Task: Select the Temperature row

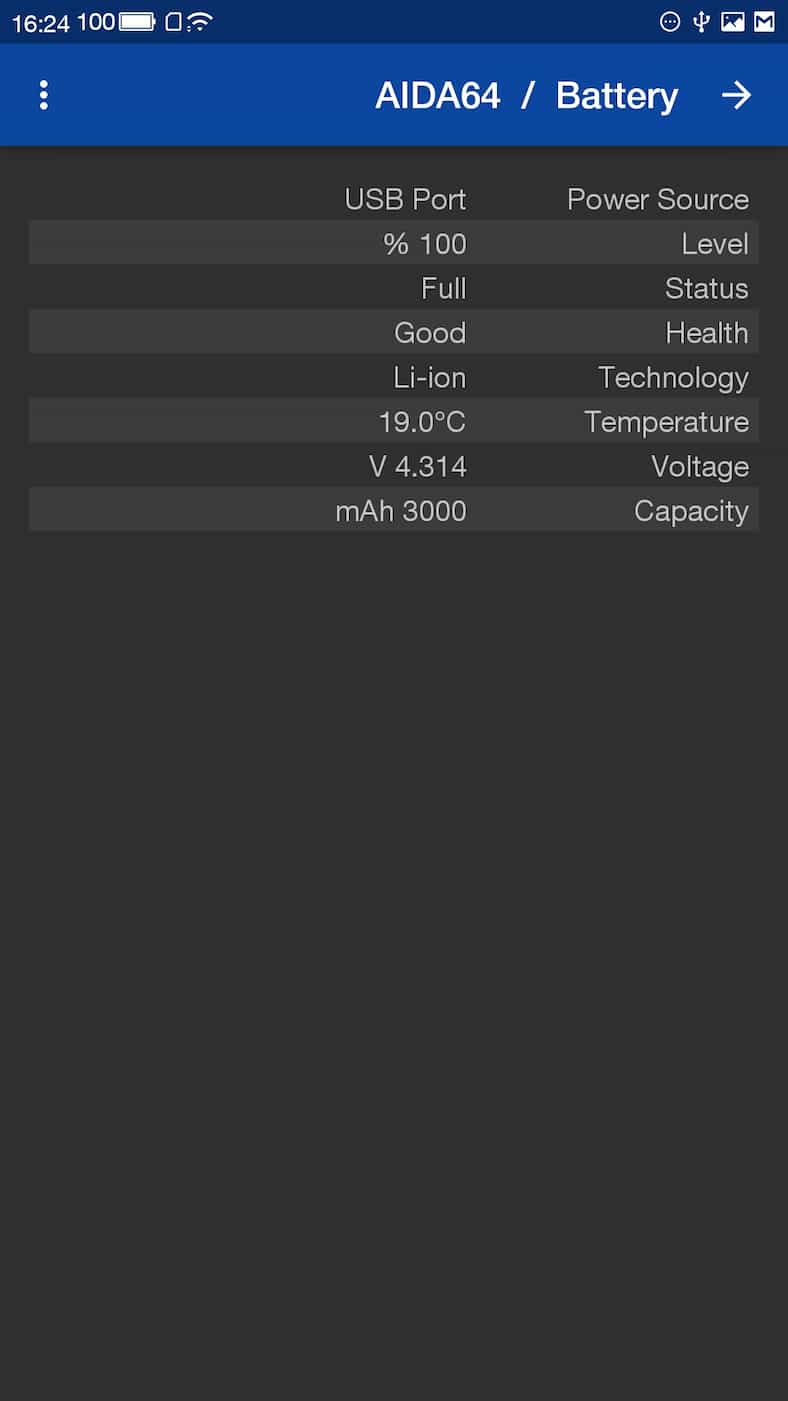Action: point(394,421)
